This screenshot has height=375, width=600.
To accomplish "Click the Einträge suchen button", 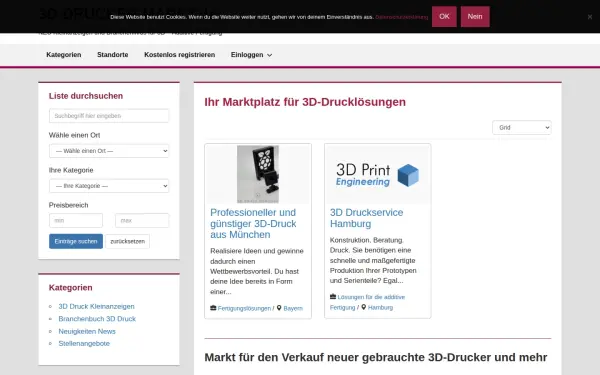I will 76,241.
